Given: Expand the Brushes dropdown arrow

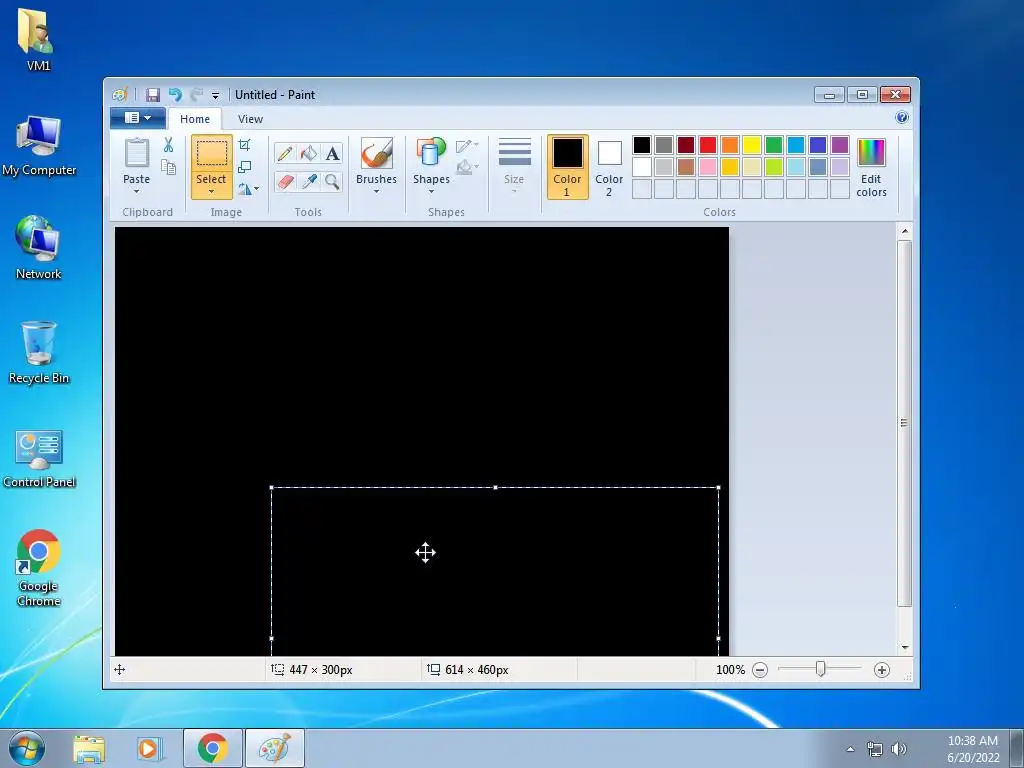Looking at the screenshot, I should pos(376,191).
